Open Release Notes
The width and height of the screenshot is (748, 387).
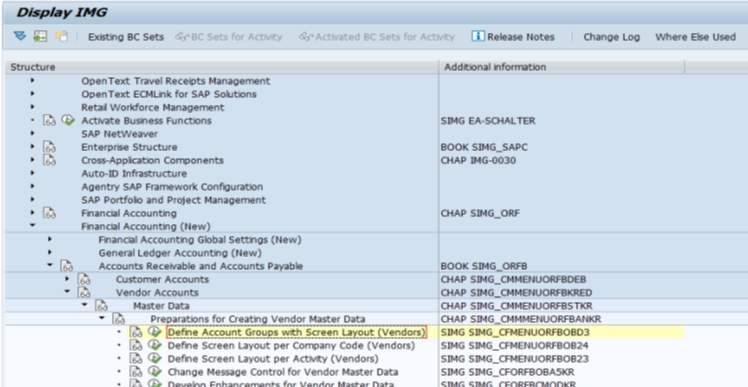tap(513, 37)
